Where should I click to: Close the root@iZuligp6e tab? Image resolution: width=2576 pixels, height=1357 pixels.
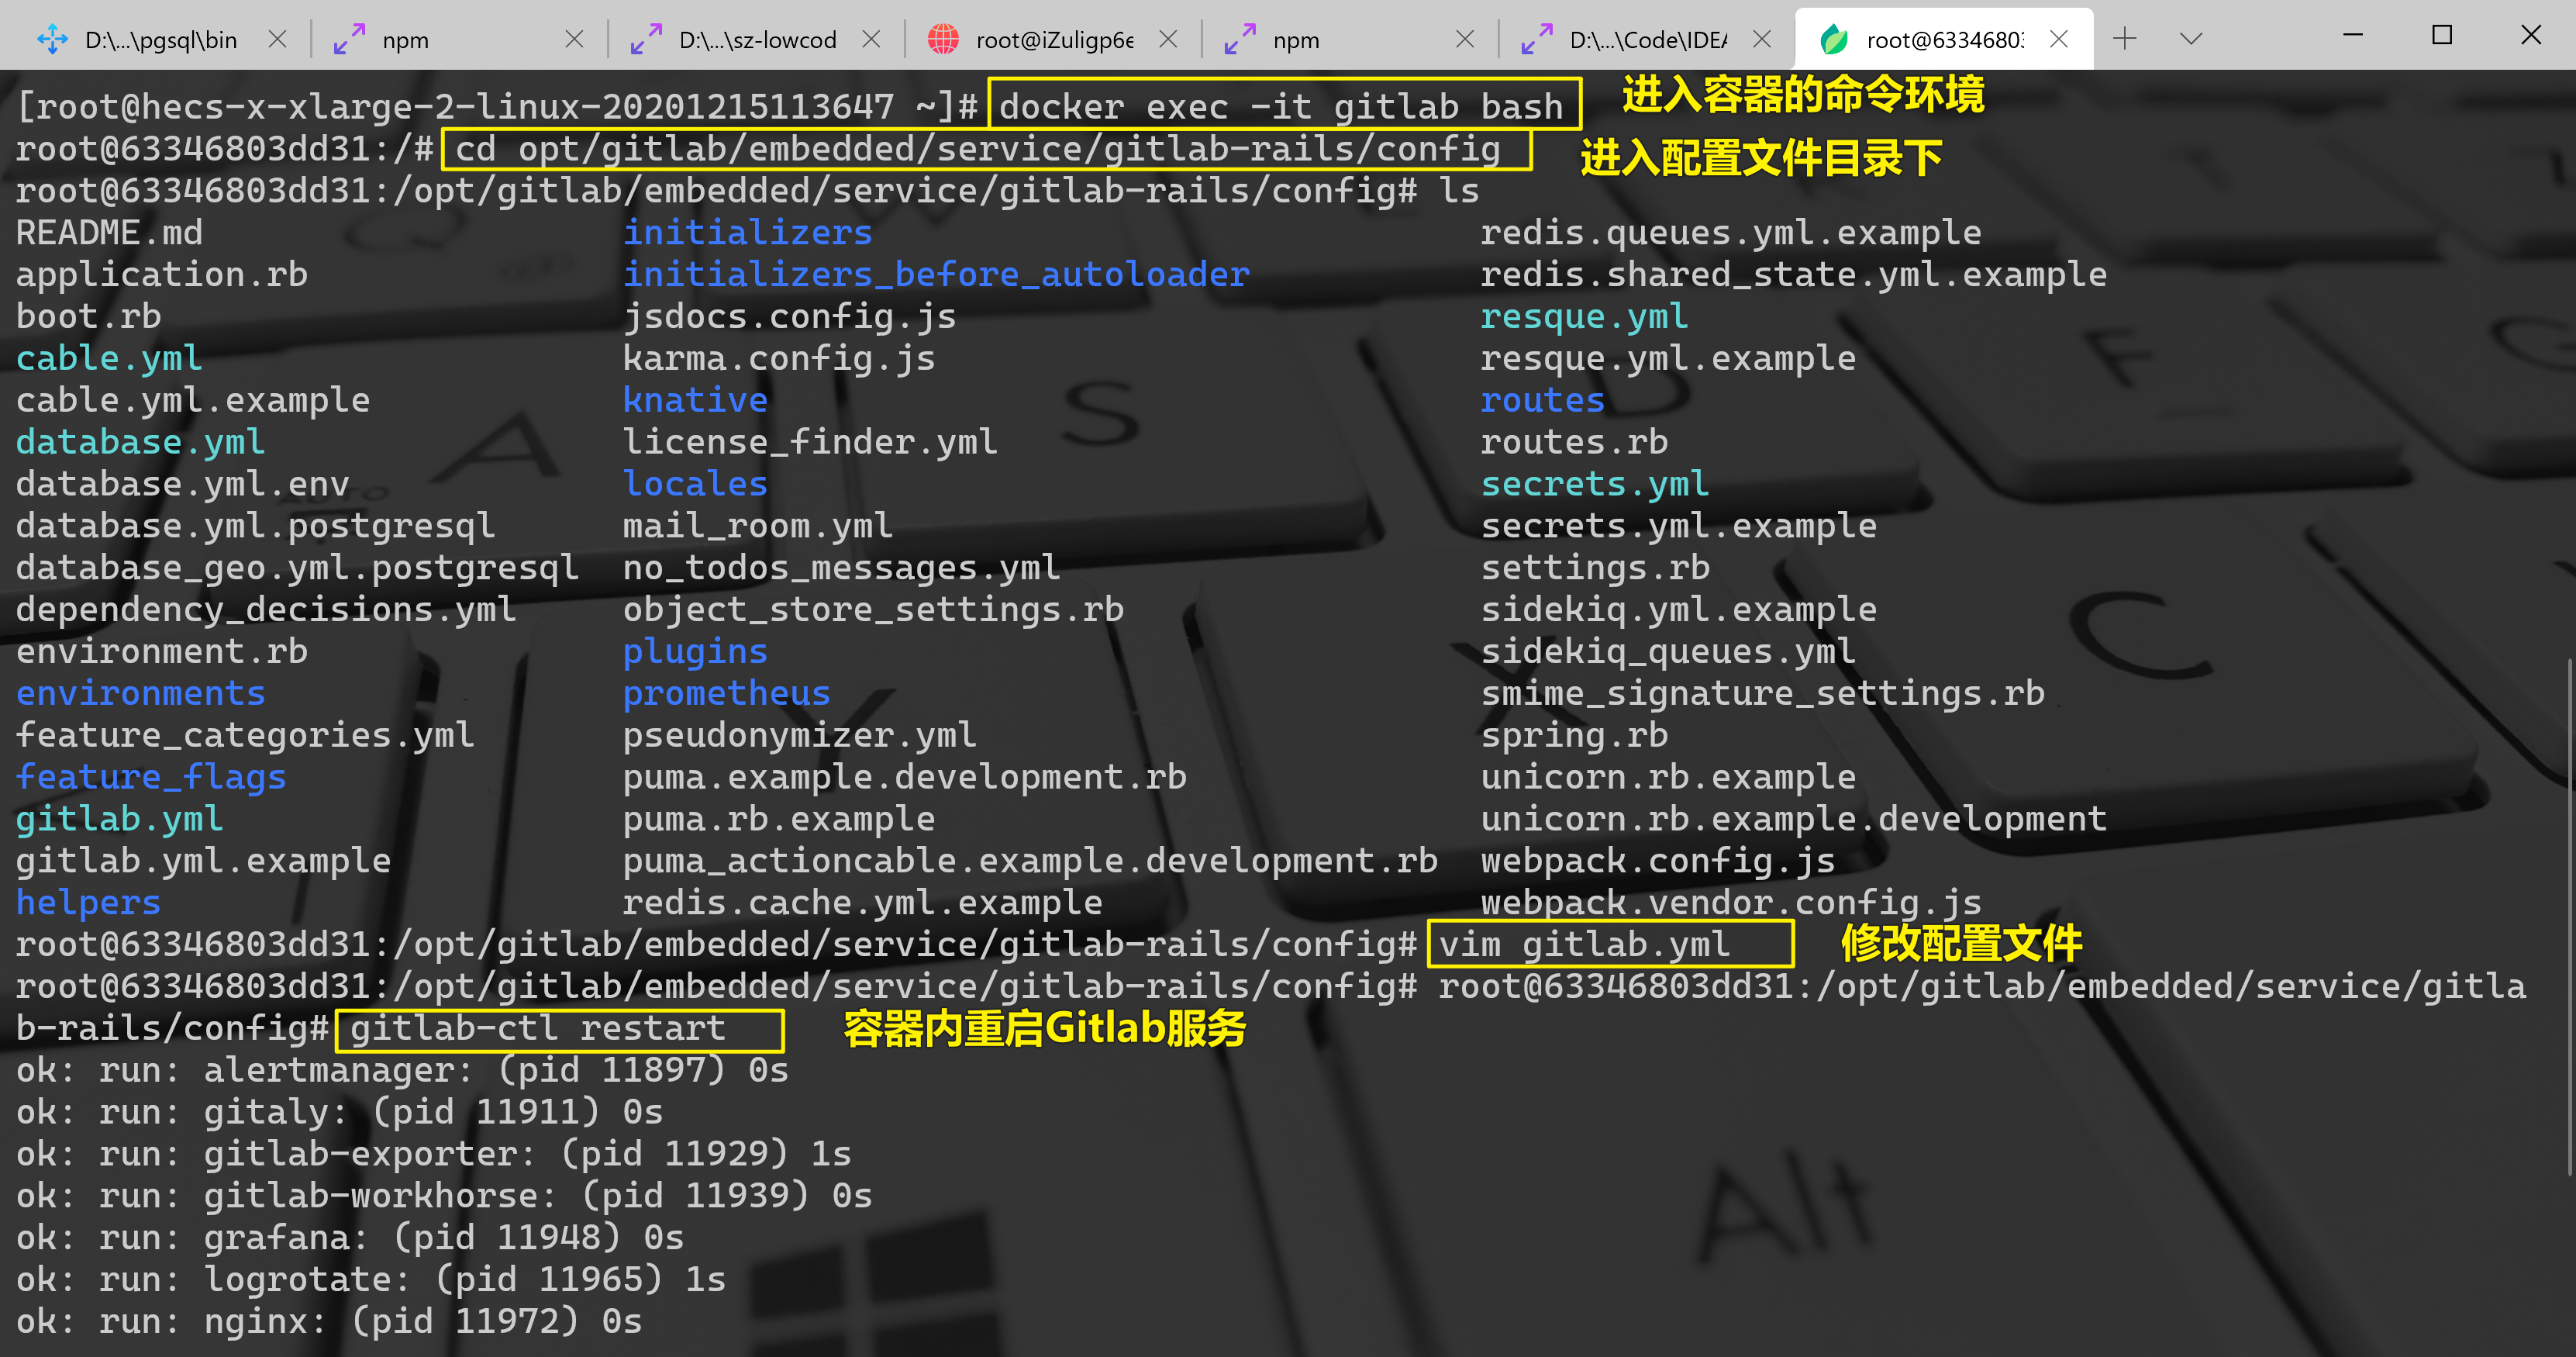pyautogui.click(x=1168, y=39)
